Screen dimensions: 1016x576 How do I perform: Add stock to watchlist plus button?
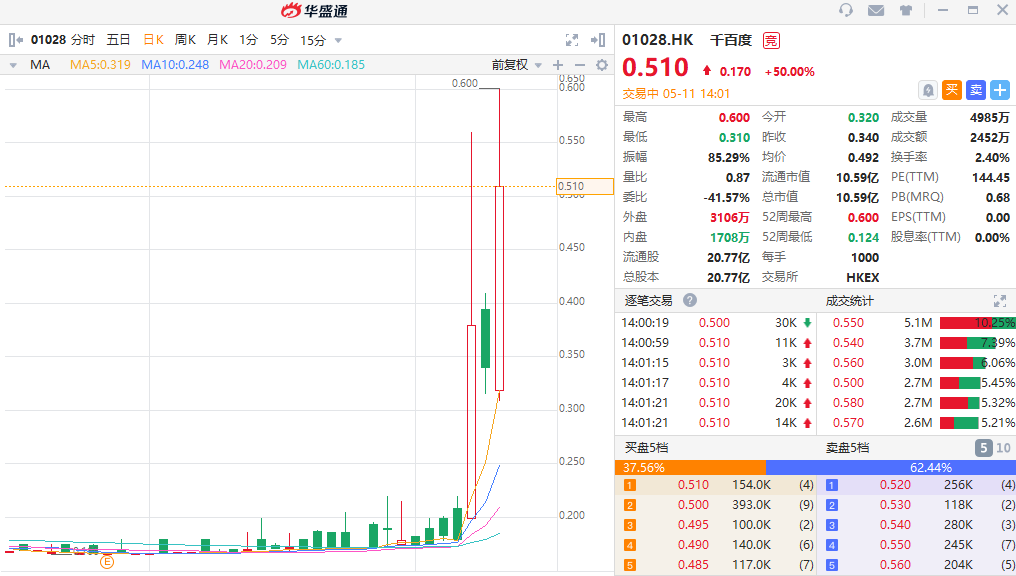[1000, 90]
